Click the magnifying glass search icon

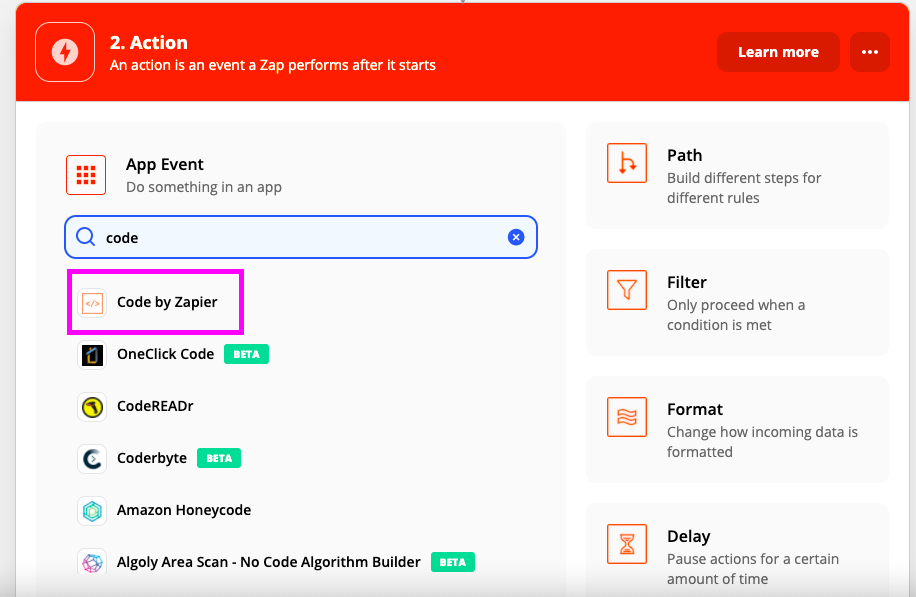pyautogui.click(x=86, y=237)
